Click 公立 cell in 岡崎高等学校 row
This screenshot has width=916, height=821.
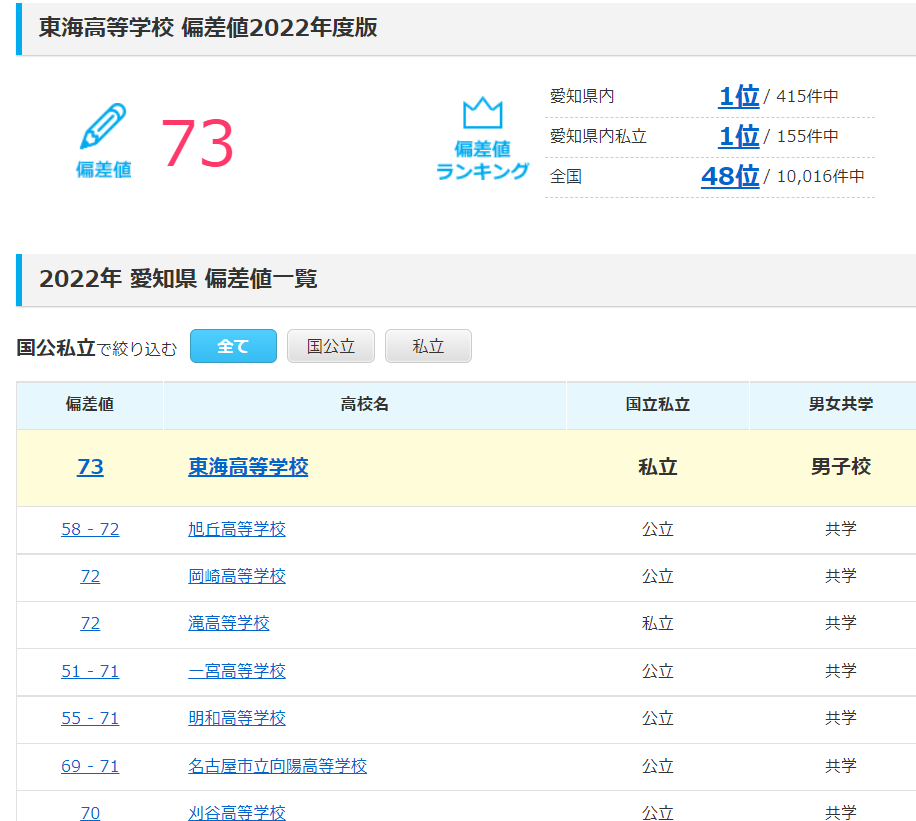tap(658, 576)
